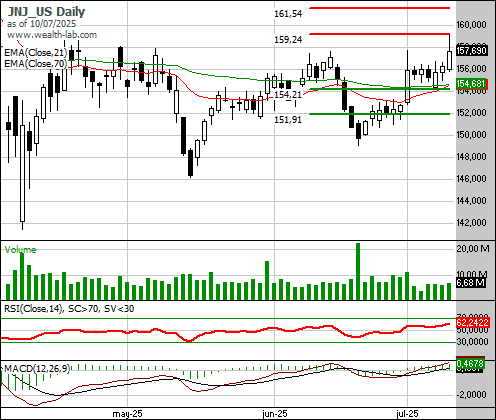Viewport: 496px width, 420px height.
Task: Click the 157,690 last price tag
Action: coord(472,51)
